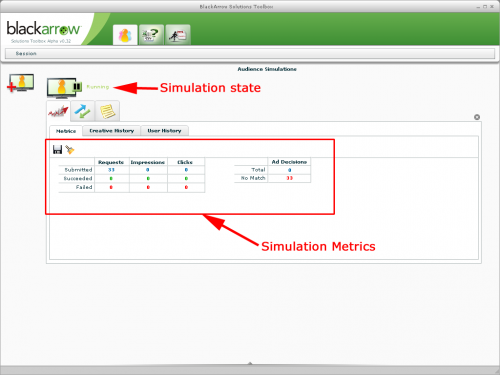Close the simulation panel

pyautogui.click(x=477, y=117)
